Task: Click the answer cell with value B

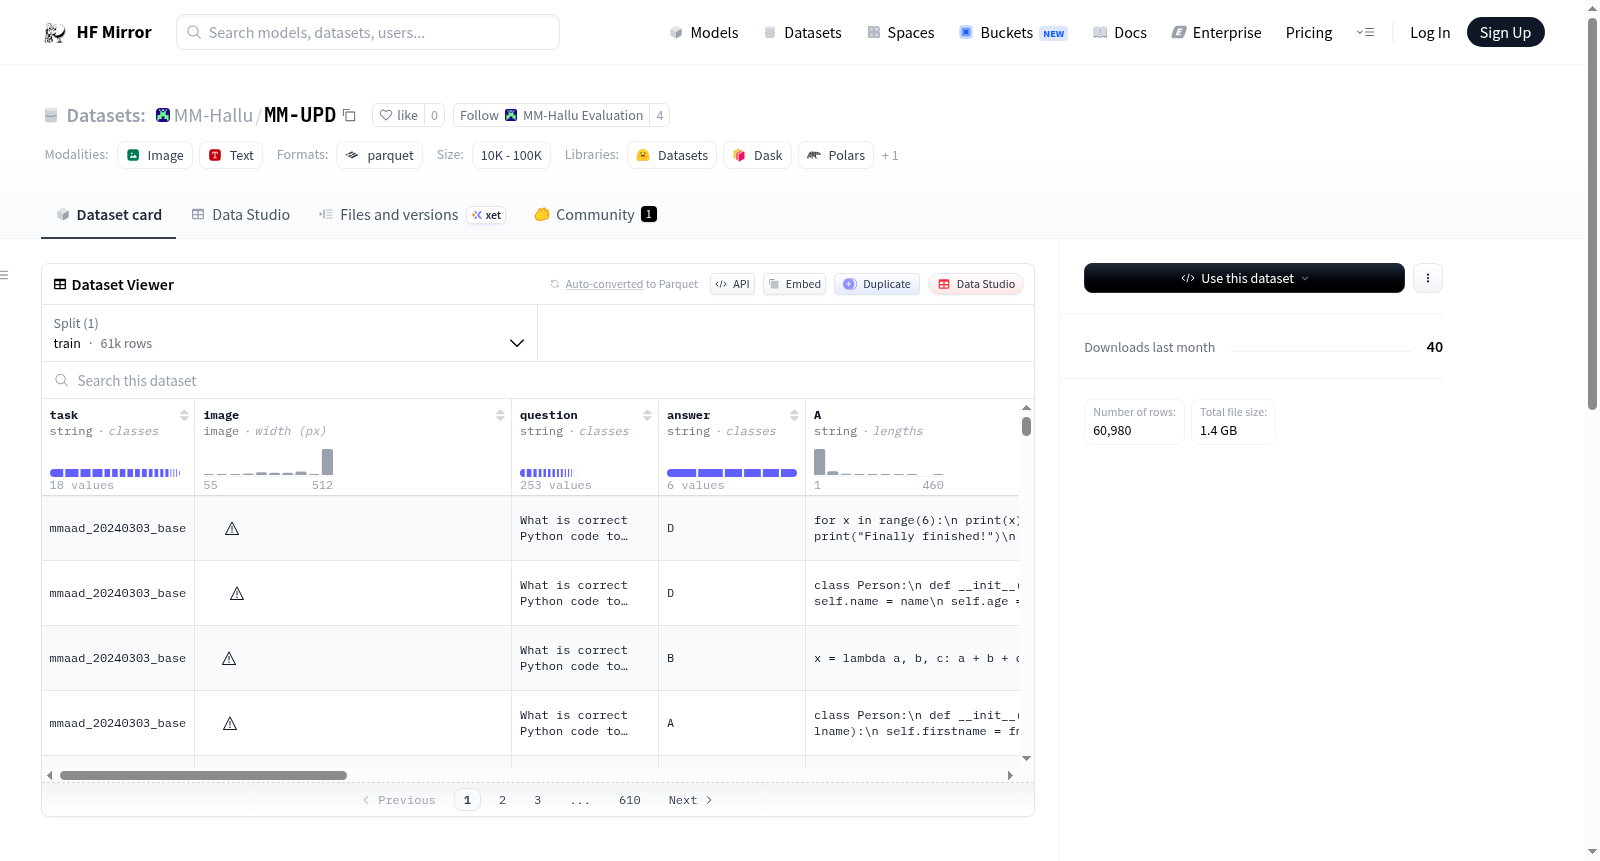Action: (732, 658)
